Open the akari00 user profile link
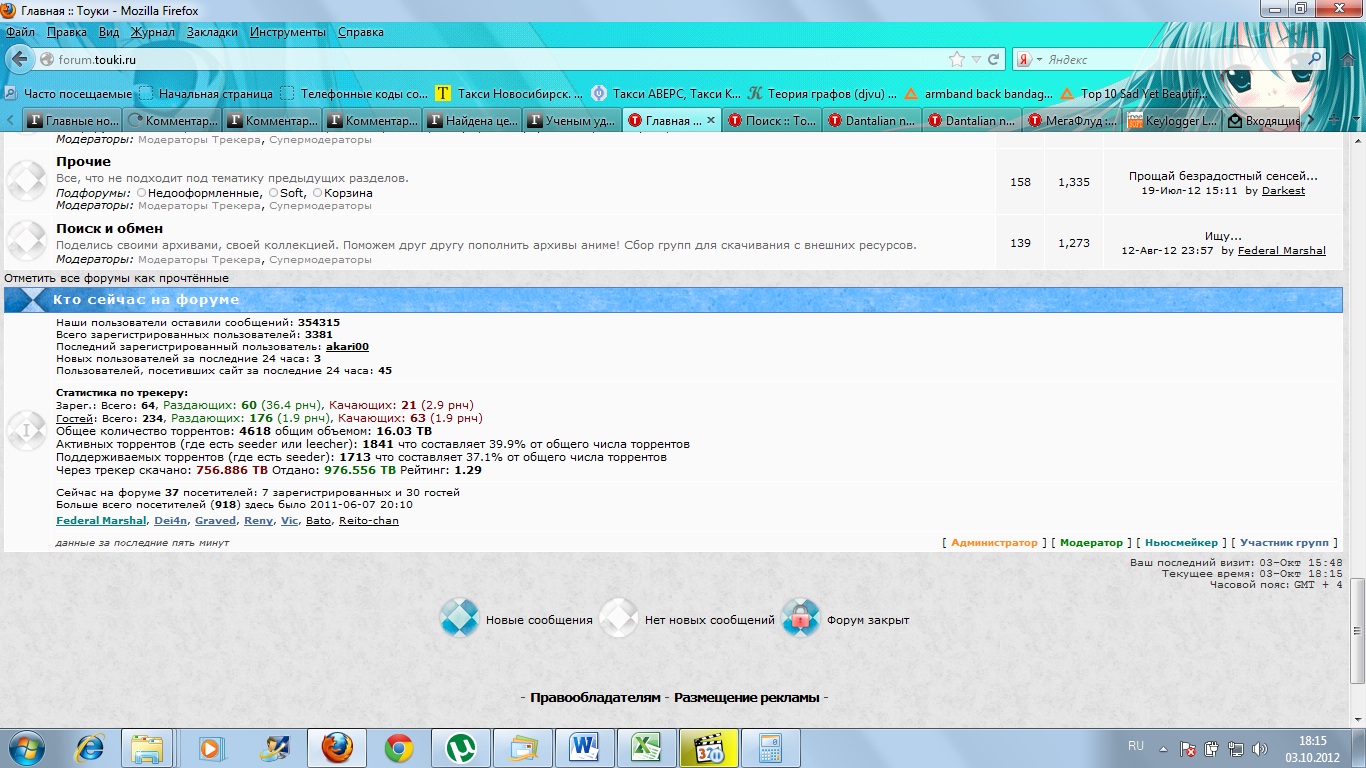Viewport: 1366px width, 768px height. tap(347, 347)
